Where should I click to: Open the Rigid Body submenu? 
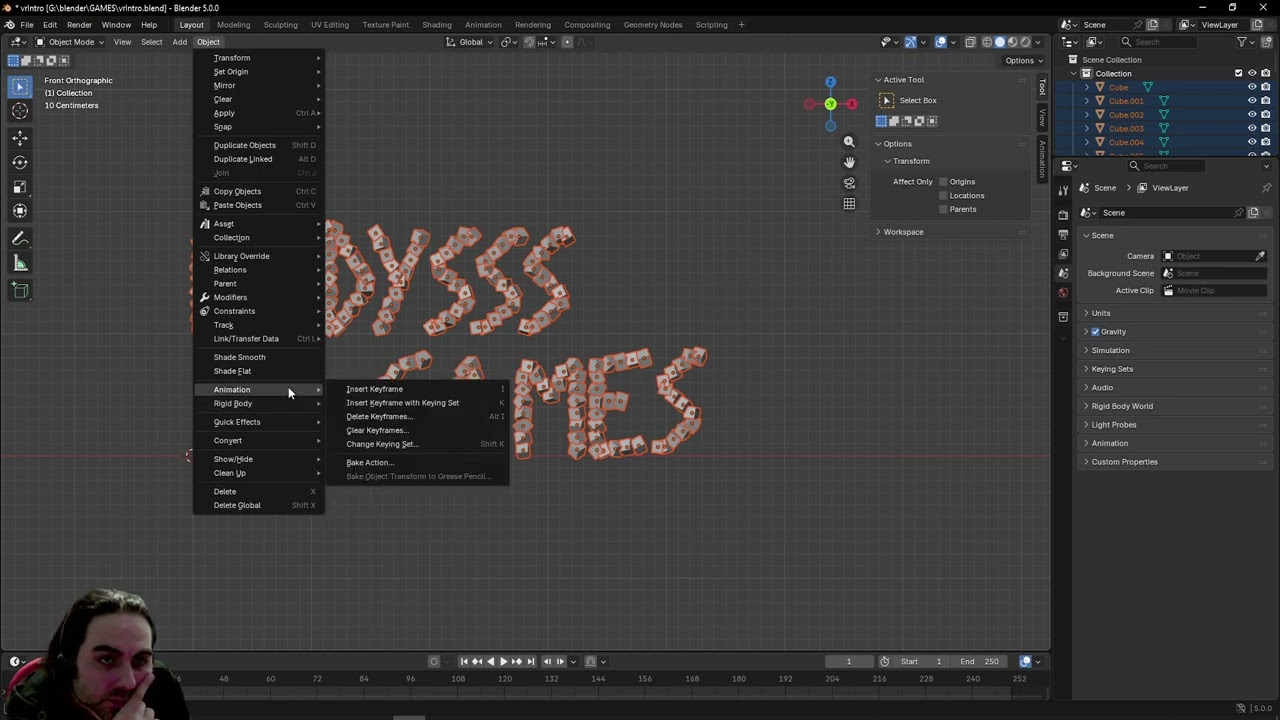click(x=258, y=404)
